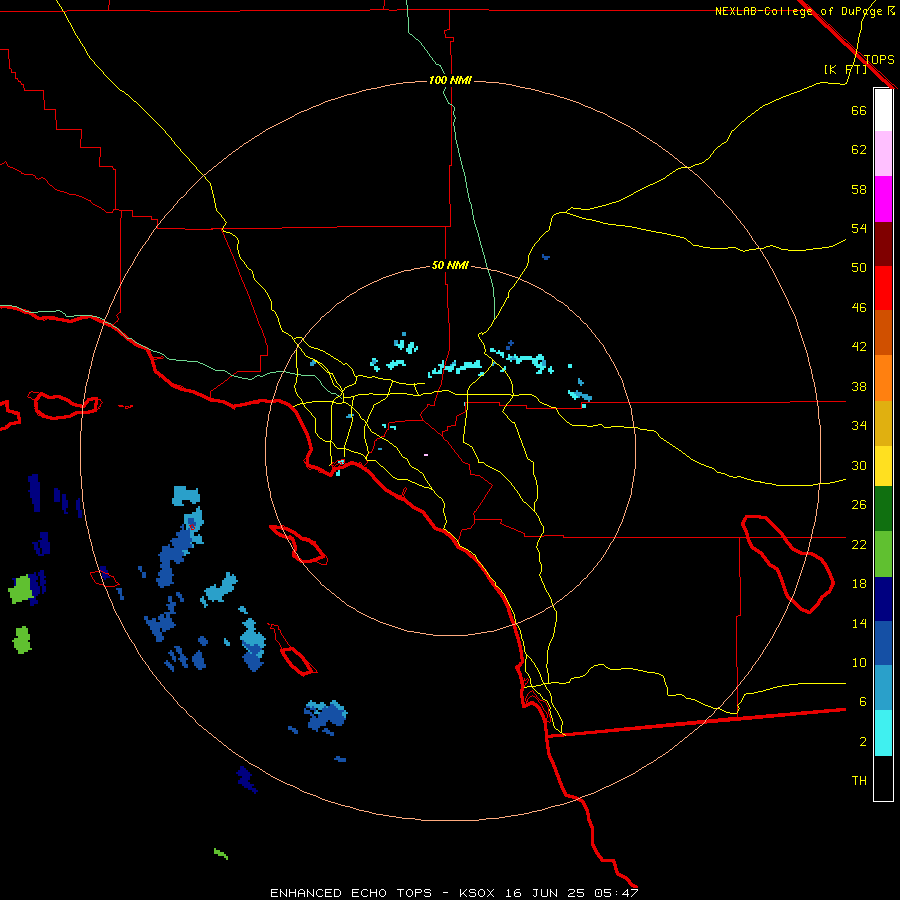Image resolution: width=900 pixels, height=900 pixels.
Task: Select the dark red (maroon) legend swatch
Action: click(883, 244)
